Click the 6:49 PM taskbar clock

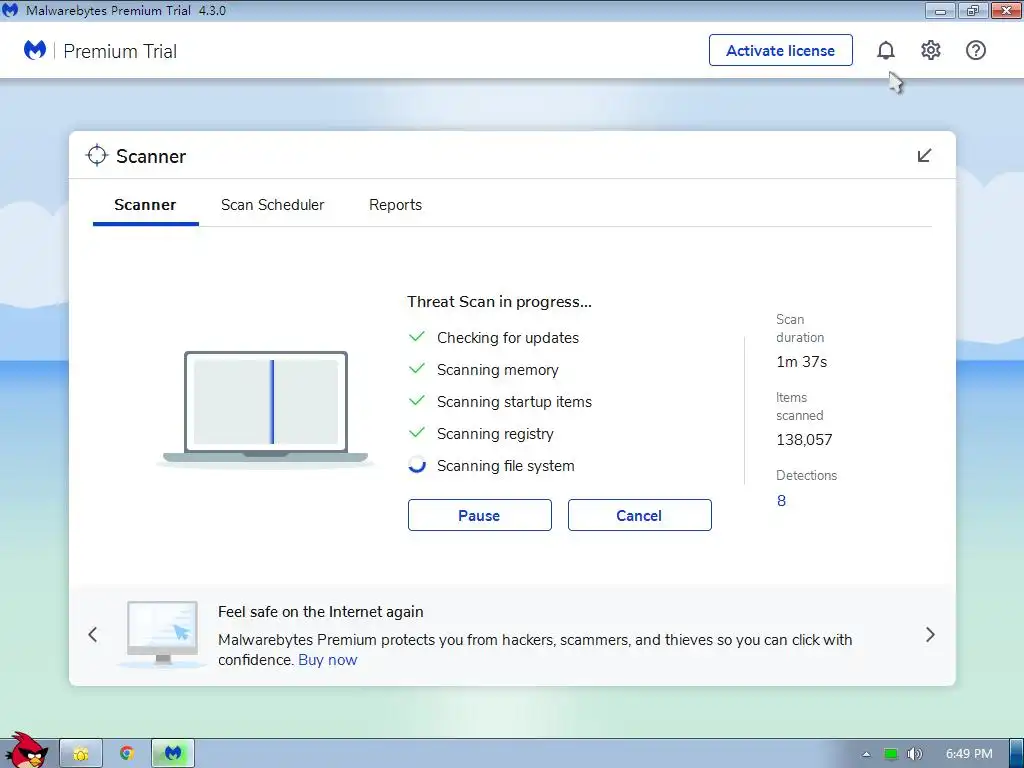969,754
